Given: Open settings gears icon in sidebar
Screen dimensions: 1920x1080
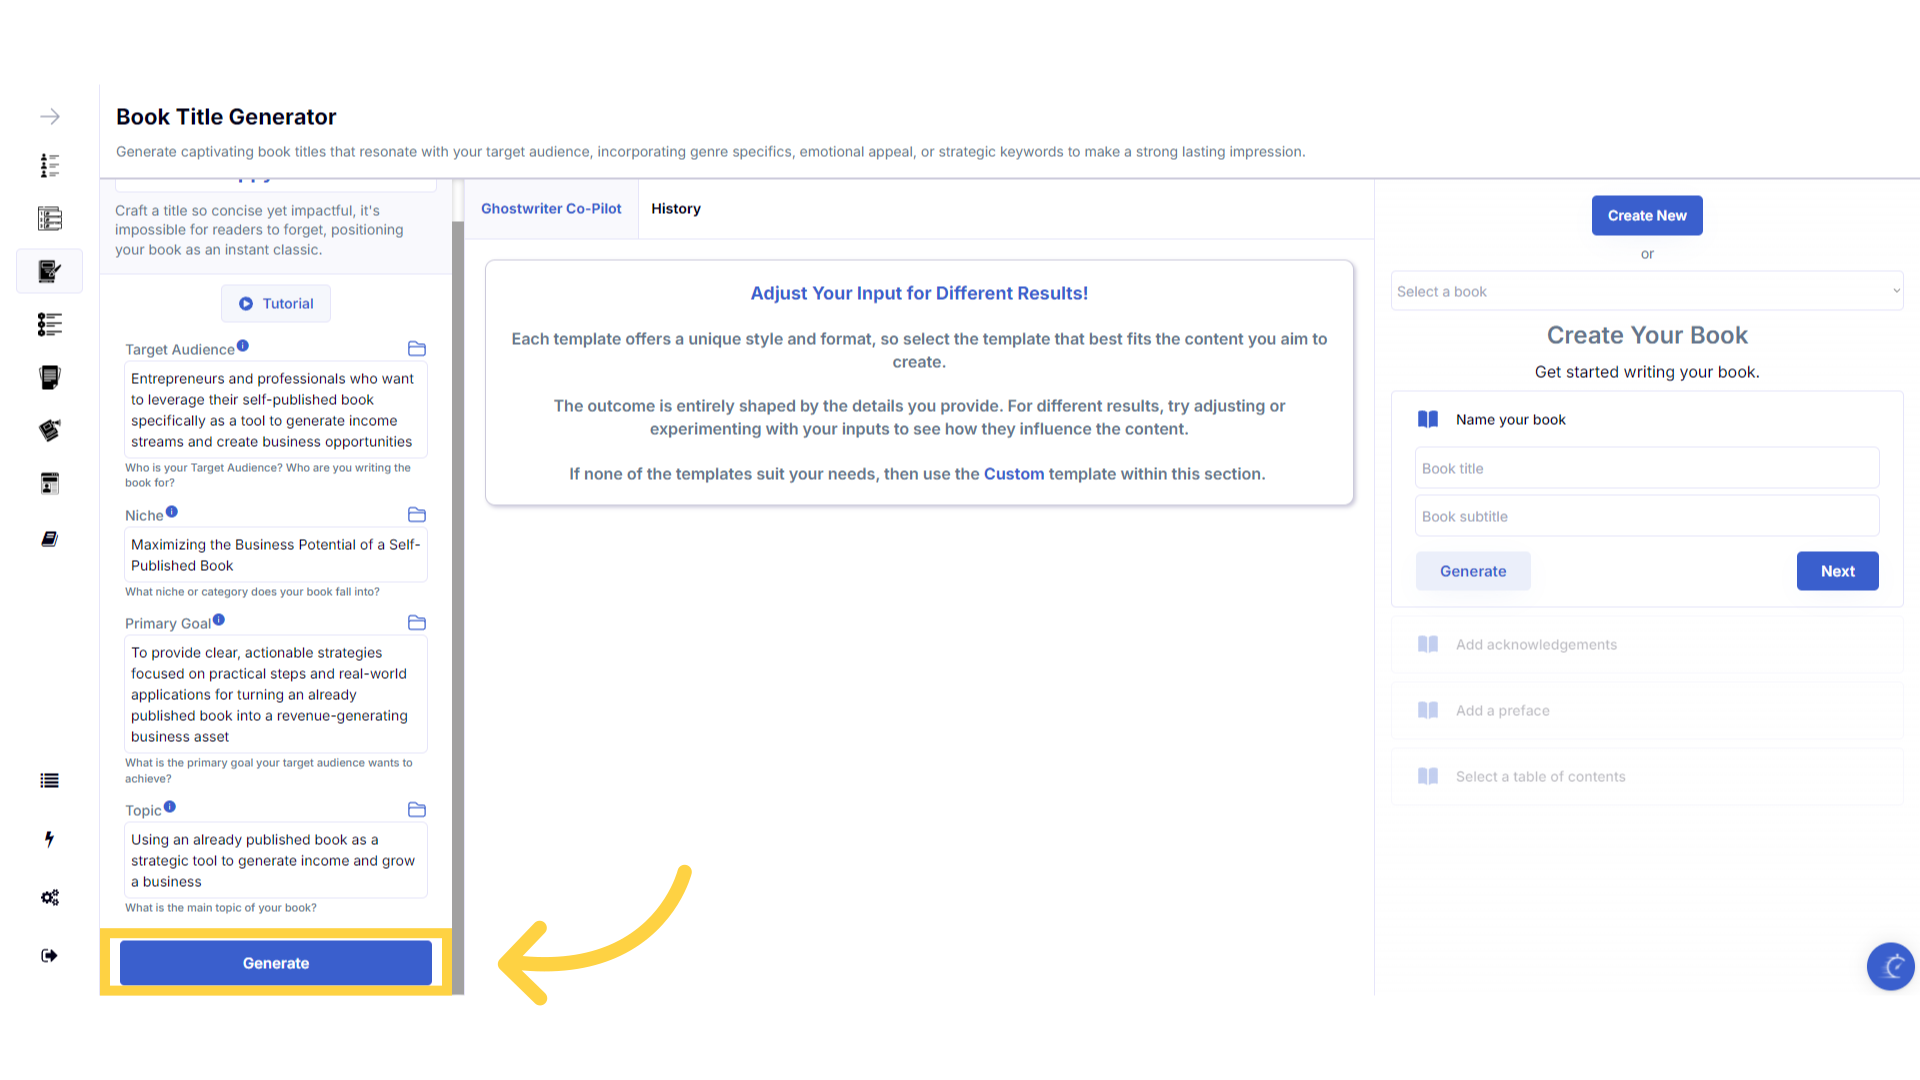Looking at the screenshot, I should coord(50,897).
